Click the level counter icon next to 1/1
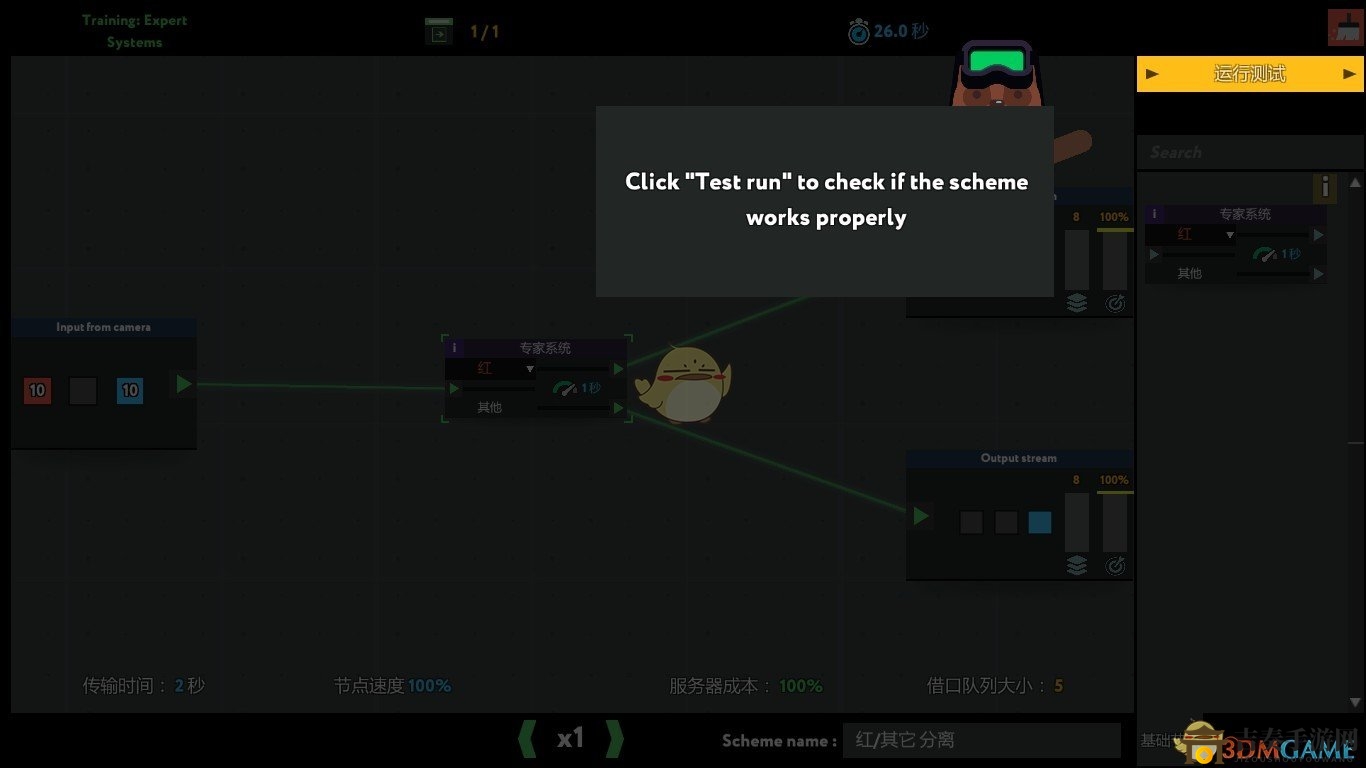This screenshot has height=768, width=1366. pos(438,32)
